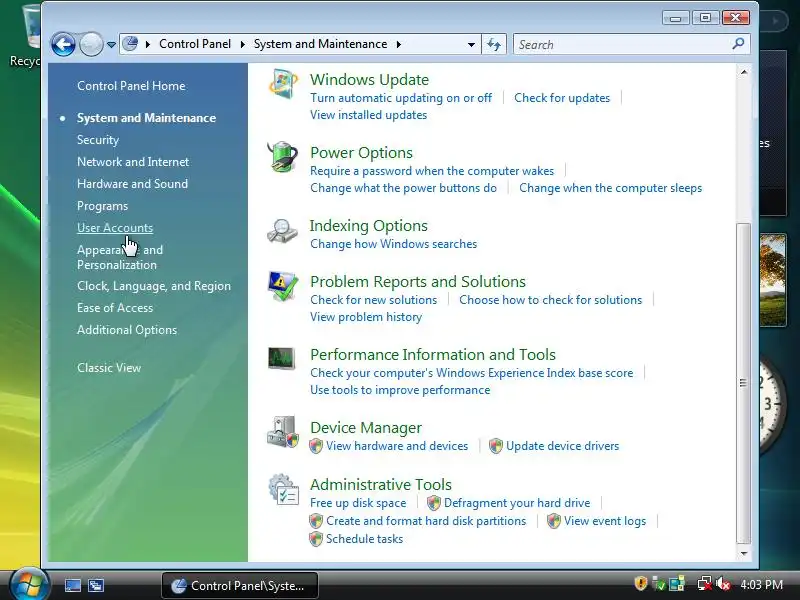Expand the arrow after System and Maintenance breadcrumb

tap(398, 44)
